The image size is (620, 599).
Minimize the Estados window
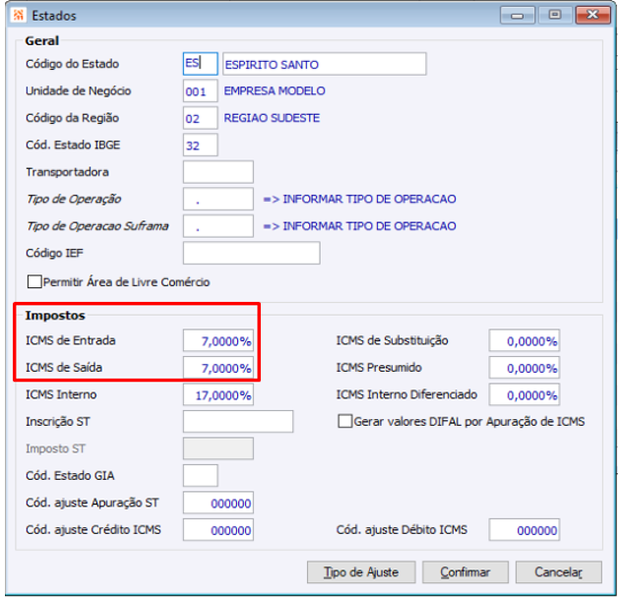517,15
